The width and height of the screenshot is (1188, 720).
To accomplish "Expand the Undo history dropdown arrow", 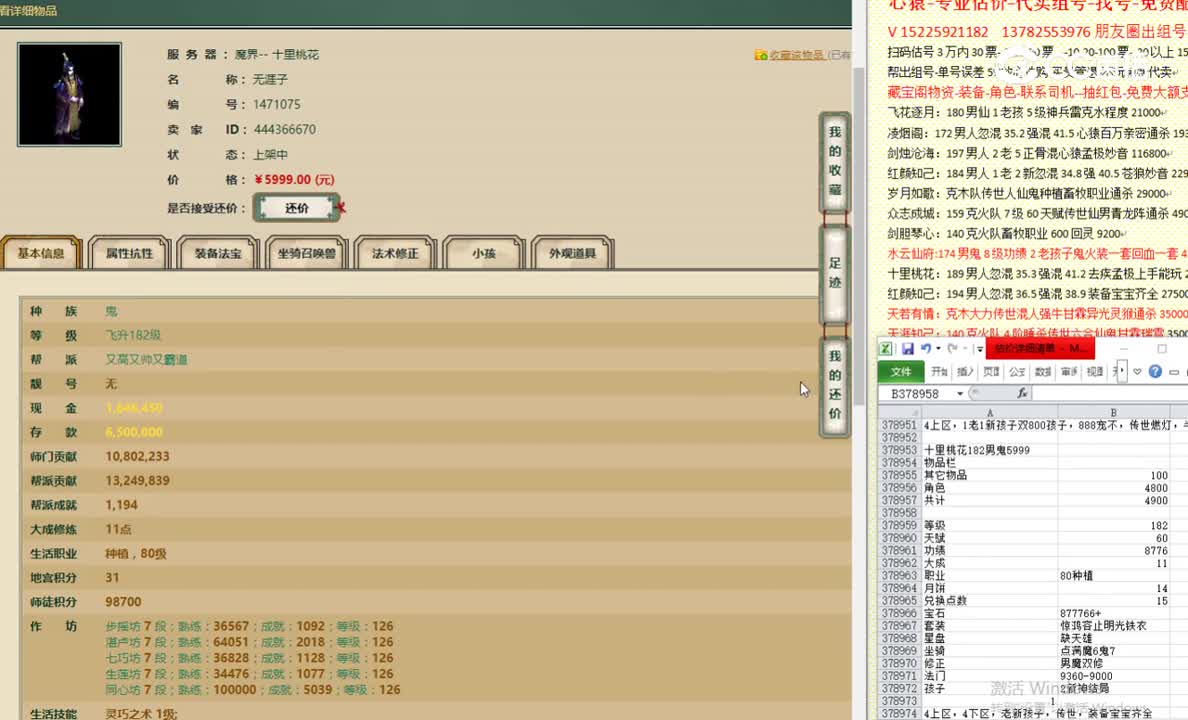I will click(x=937, y=348).
